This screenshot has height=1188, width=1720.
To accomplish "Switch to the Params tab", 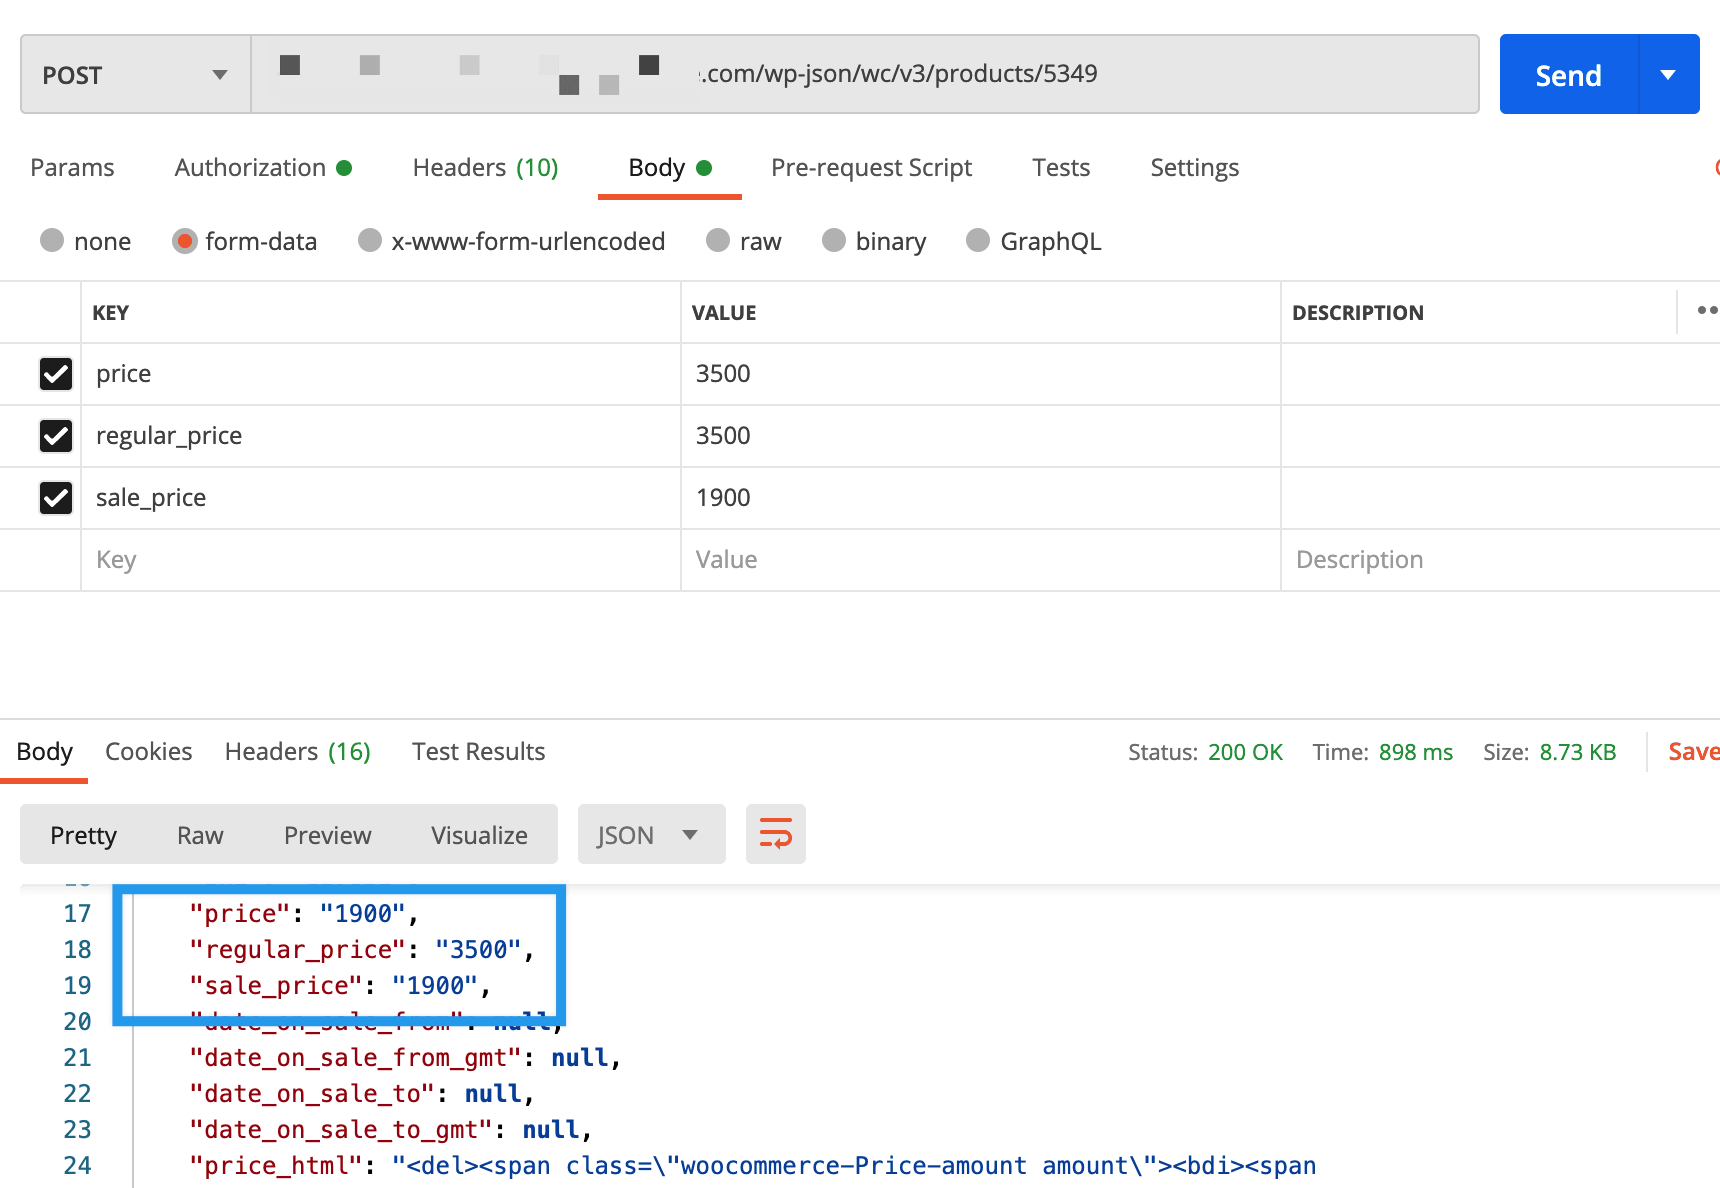I will (x=72, y=168).
